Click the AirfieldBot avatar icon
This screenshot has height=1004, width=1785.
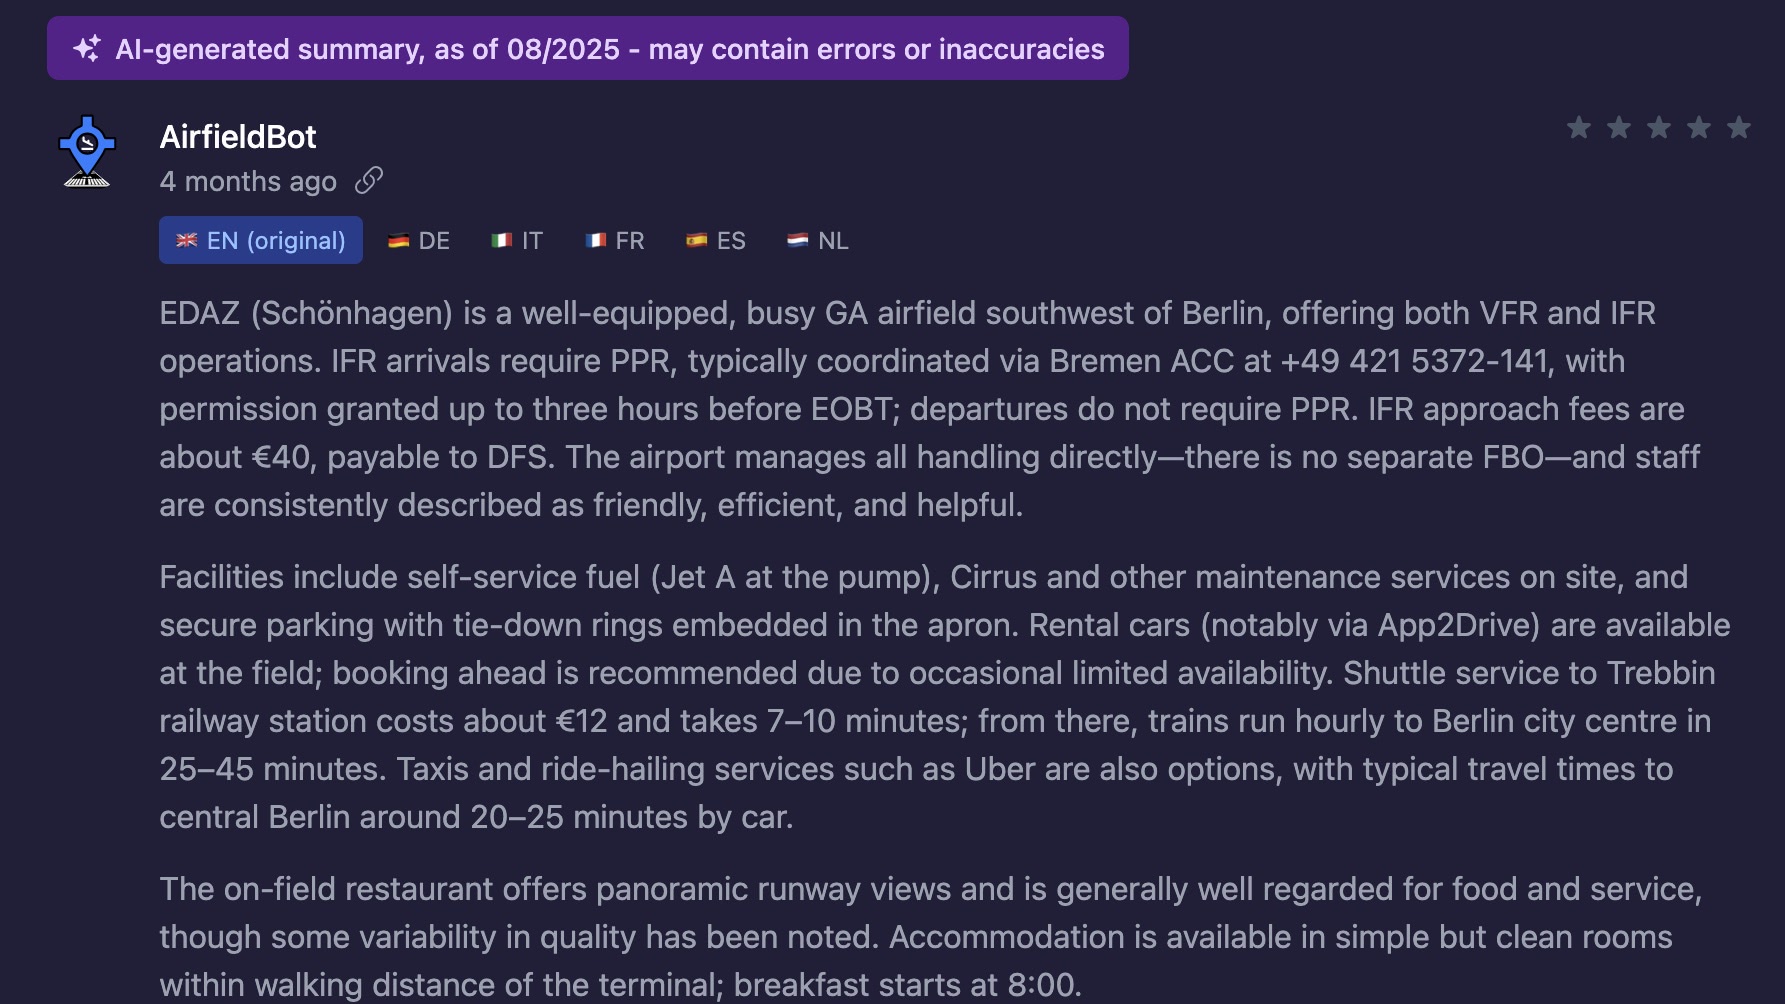point(88,151)
